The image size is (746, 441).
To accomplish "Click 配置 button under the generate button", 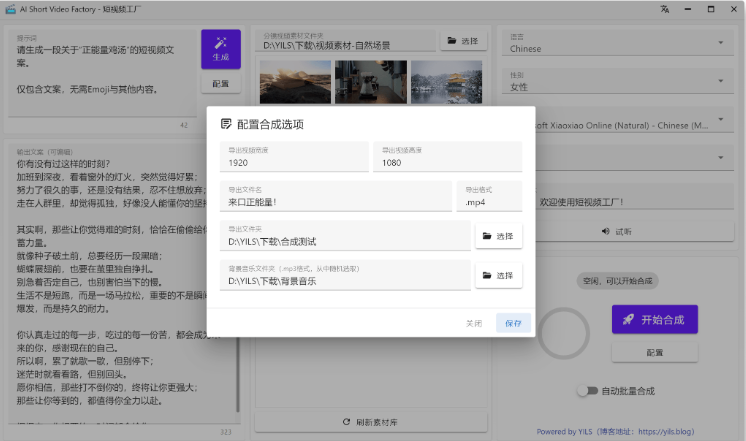I will coord(220,84).
